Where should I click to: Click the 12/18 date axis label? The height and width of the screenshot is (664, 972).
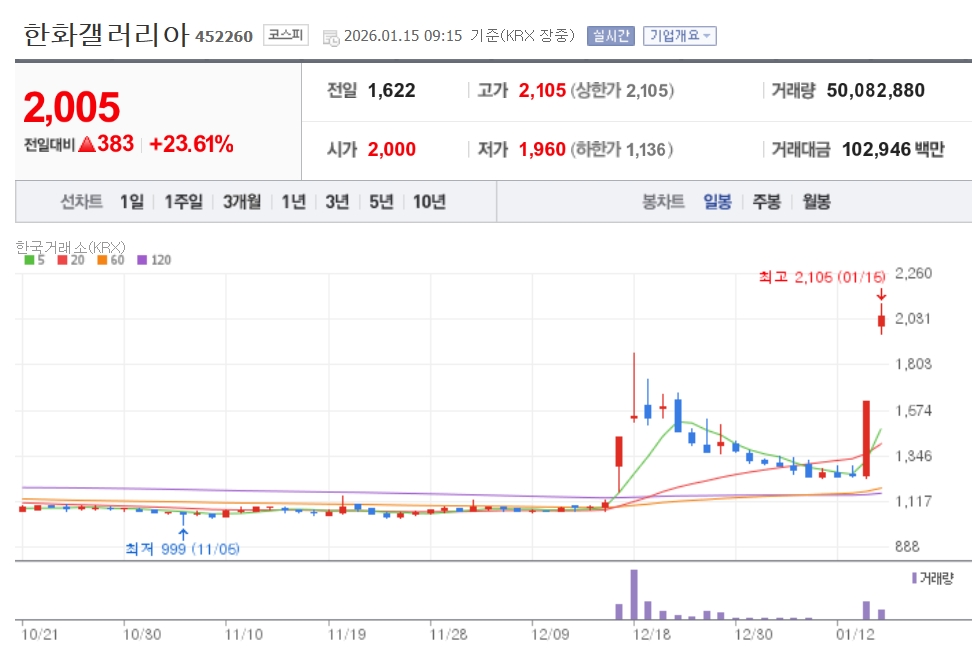point(652,634)
